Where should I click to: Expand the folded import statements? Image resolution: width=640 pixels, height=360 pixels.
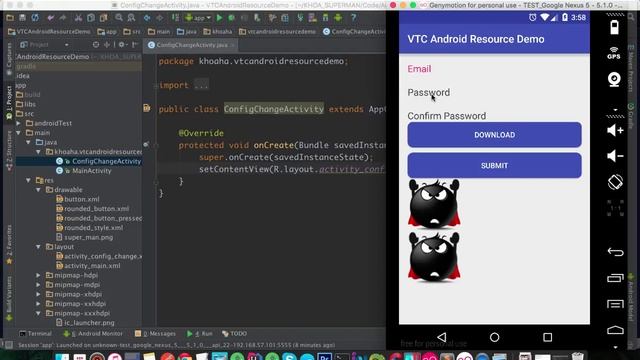[201, 85]
